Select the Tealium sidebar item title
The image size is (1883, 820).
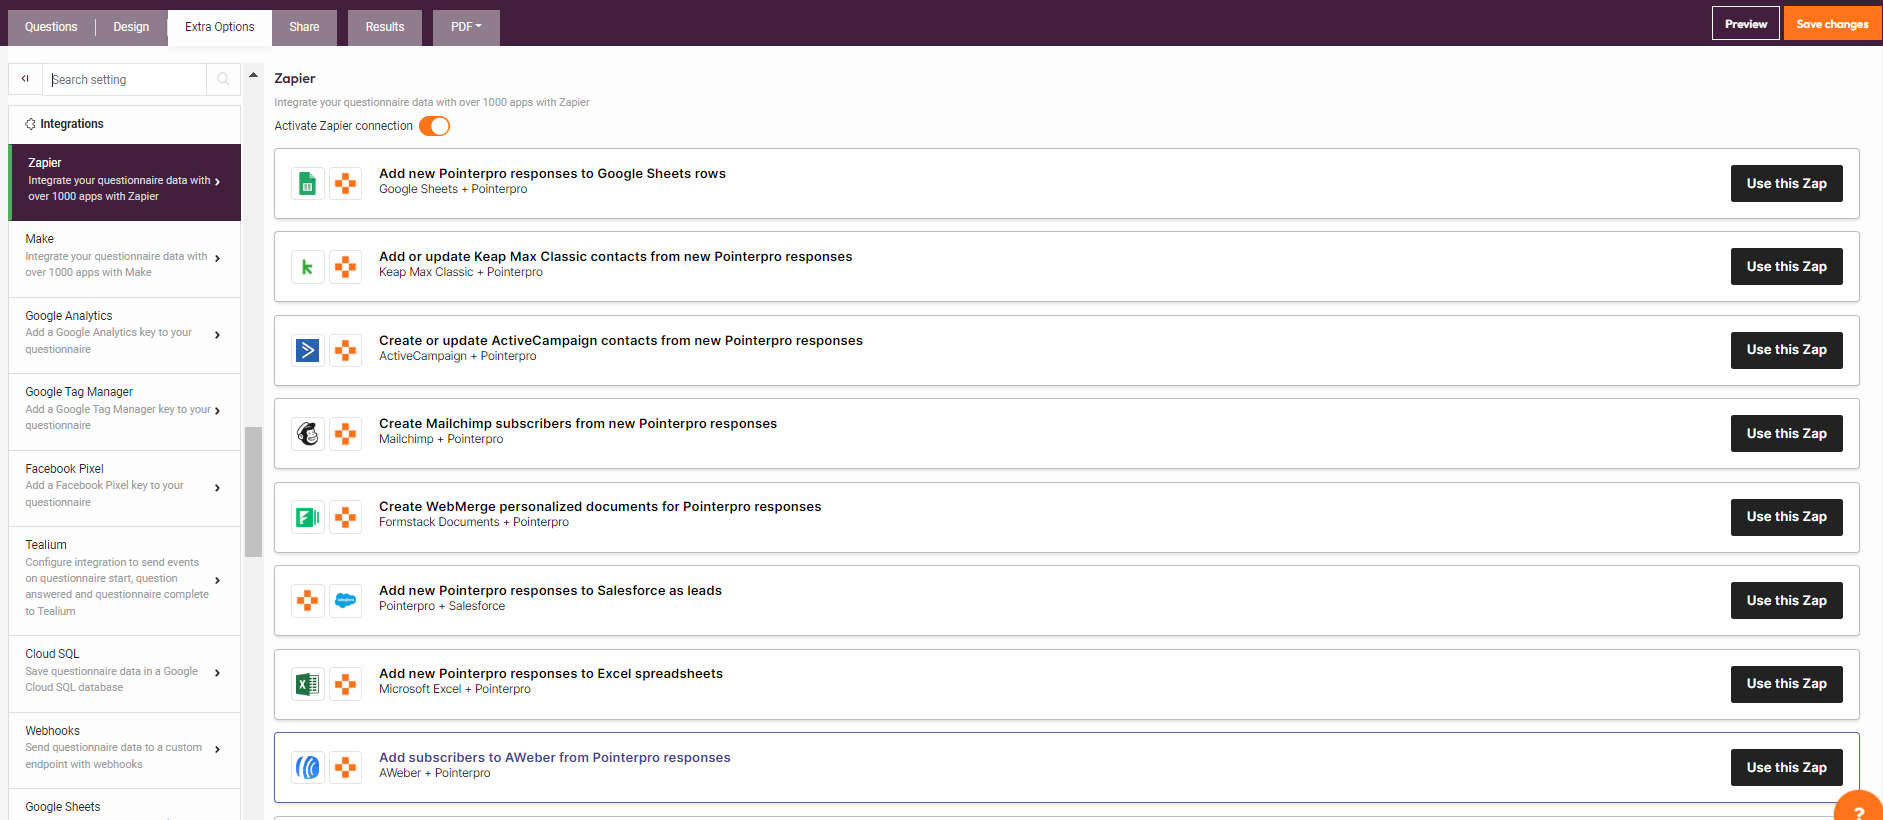coord(46,545)
